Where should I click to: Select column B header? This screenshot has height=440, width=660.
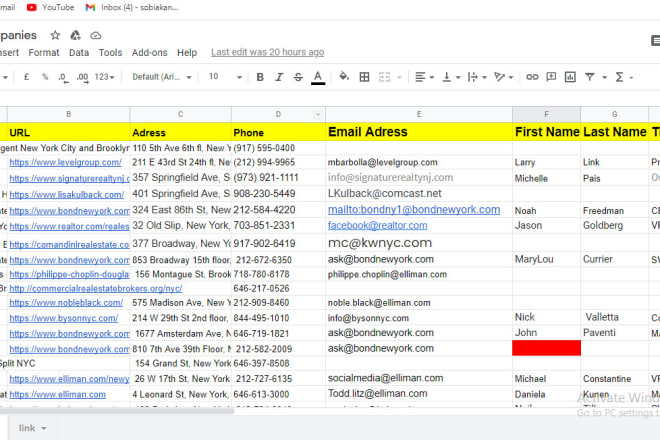point(69,114)
